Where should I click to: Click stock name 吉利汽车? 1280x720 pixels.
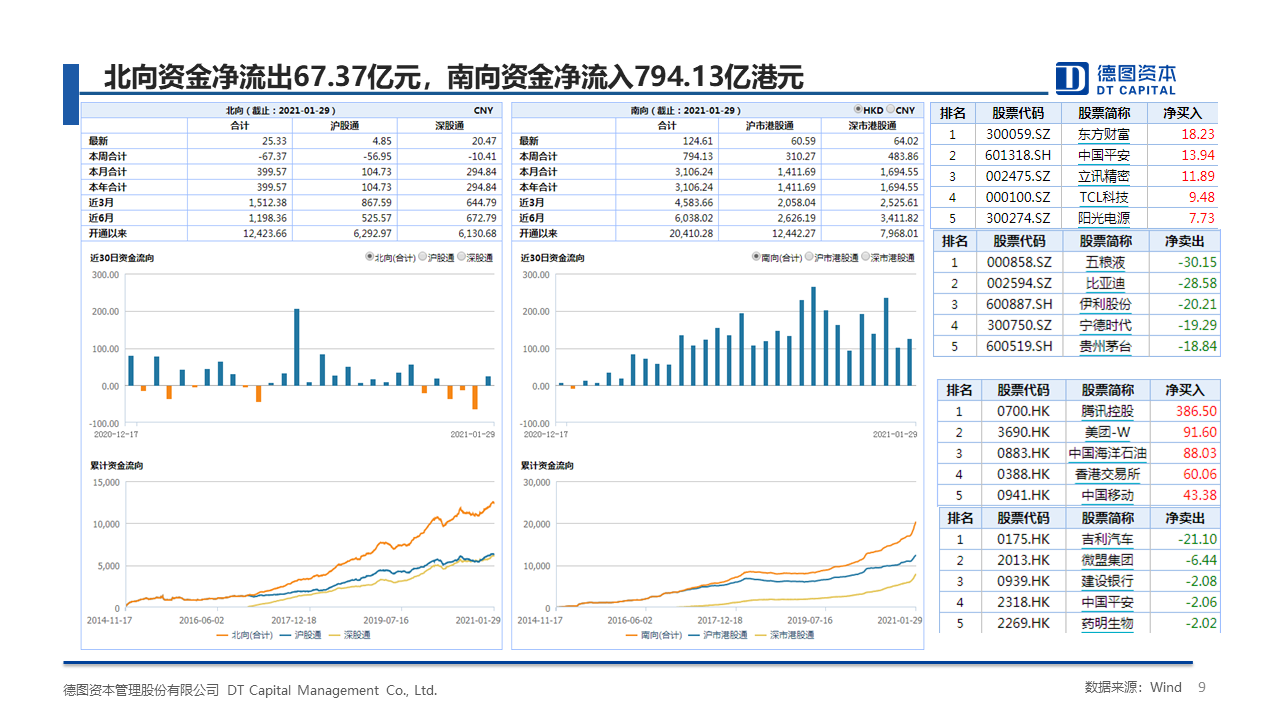(x=1107, y=539)
